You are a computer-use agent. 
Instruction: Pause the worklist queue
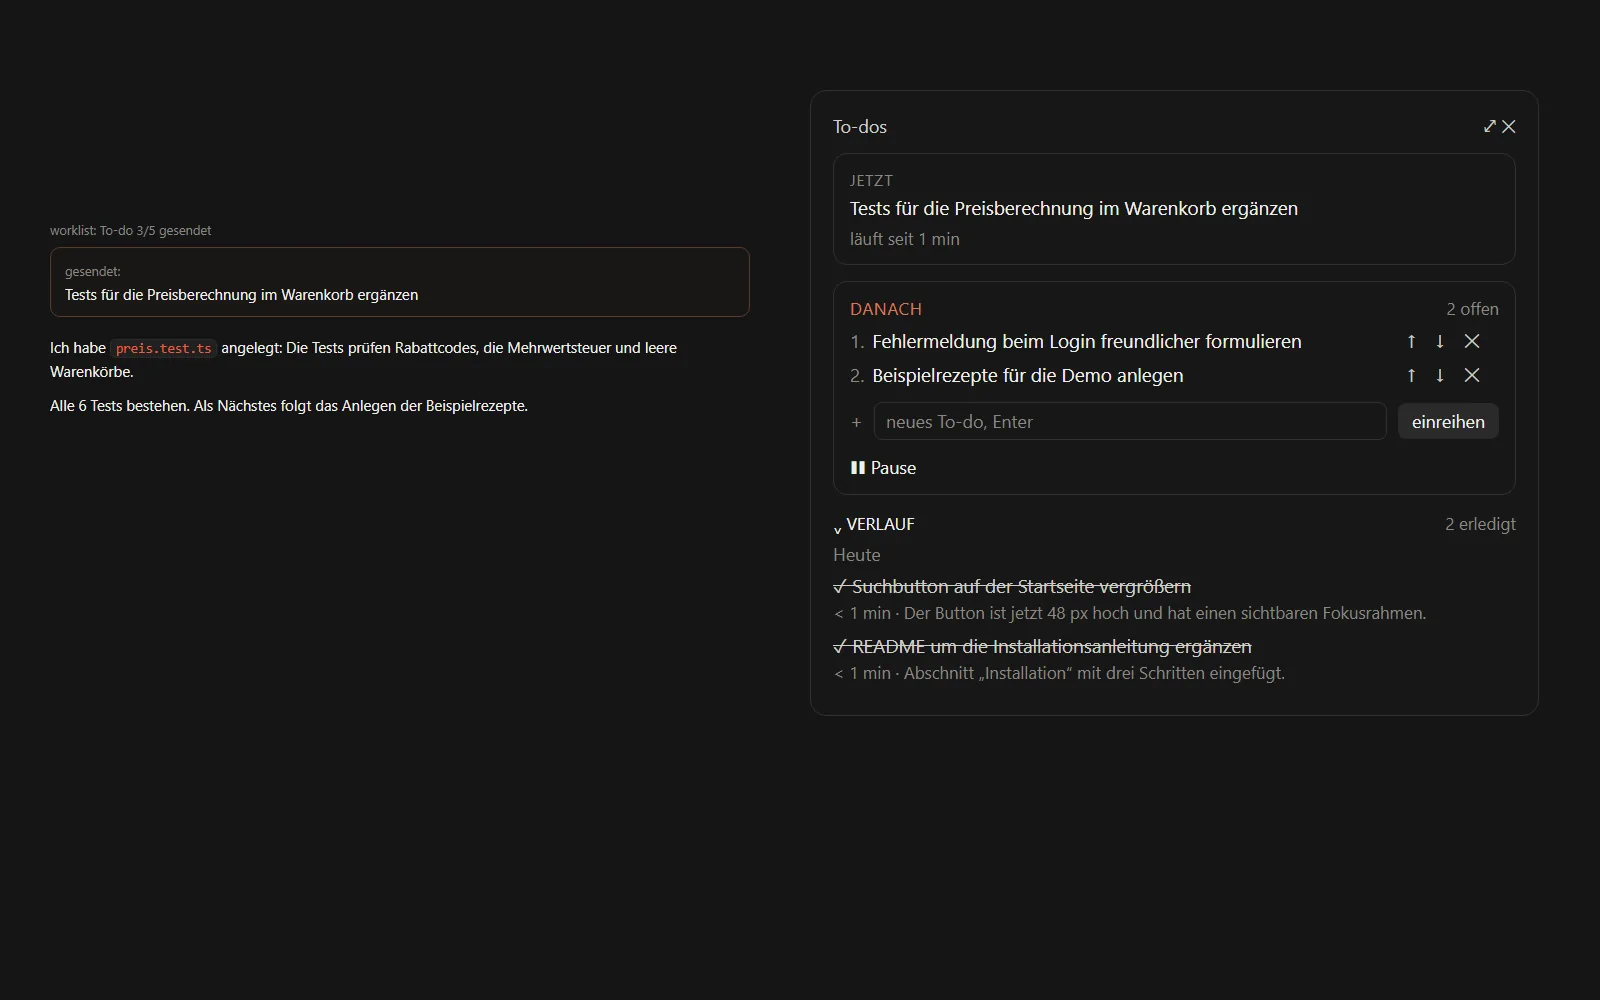(883, 468)
